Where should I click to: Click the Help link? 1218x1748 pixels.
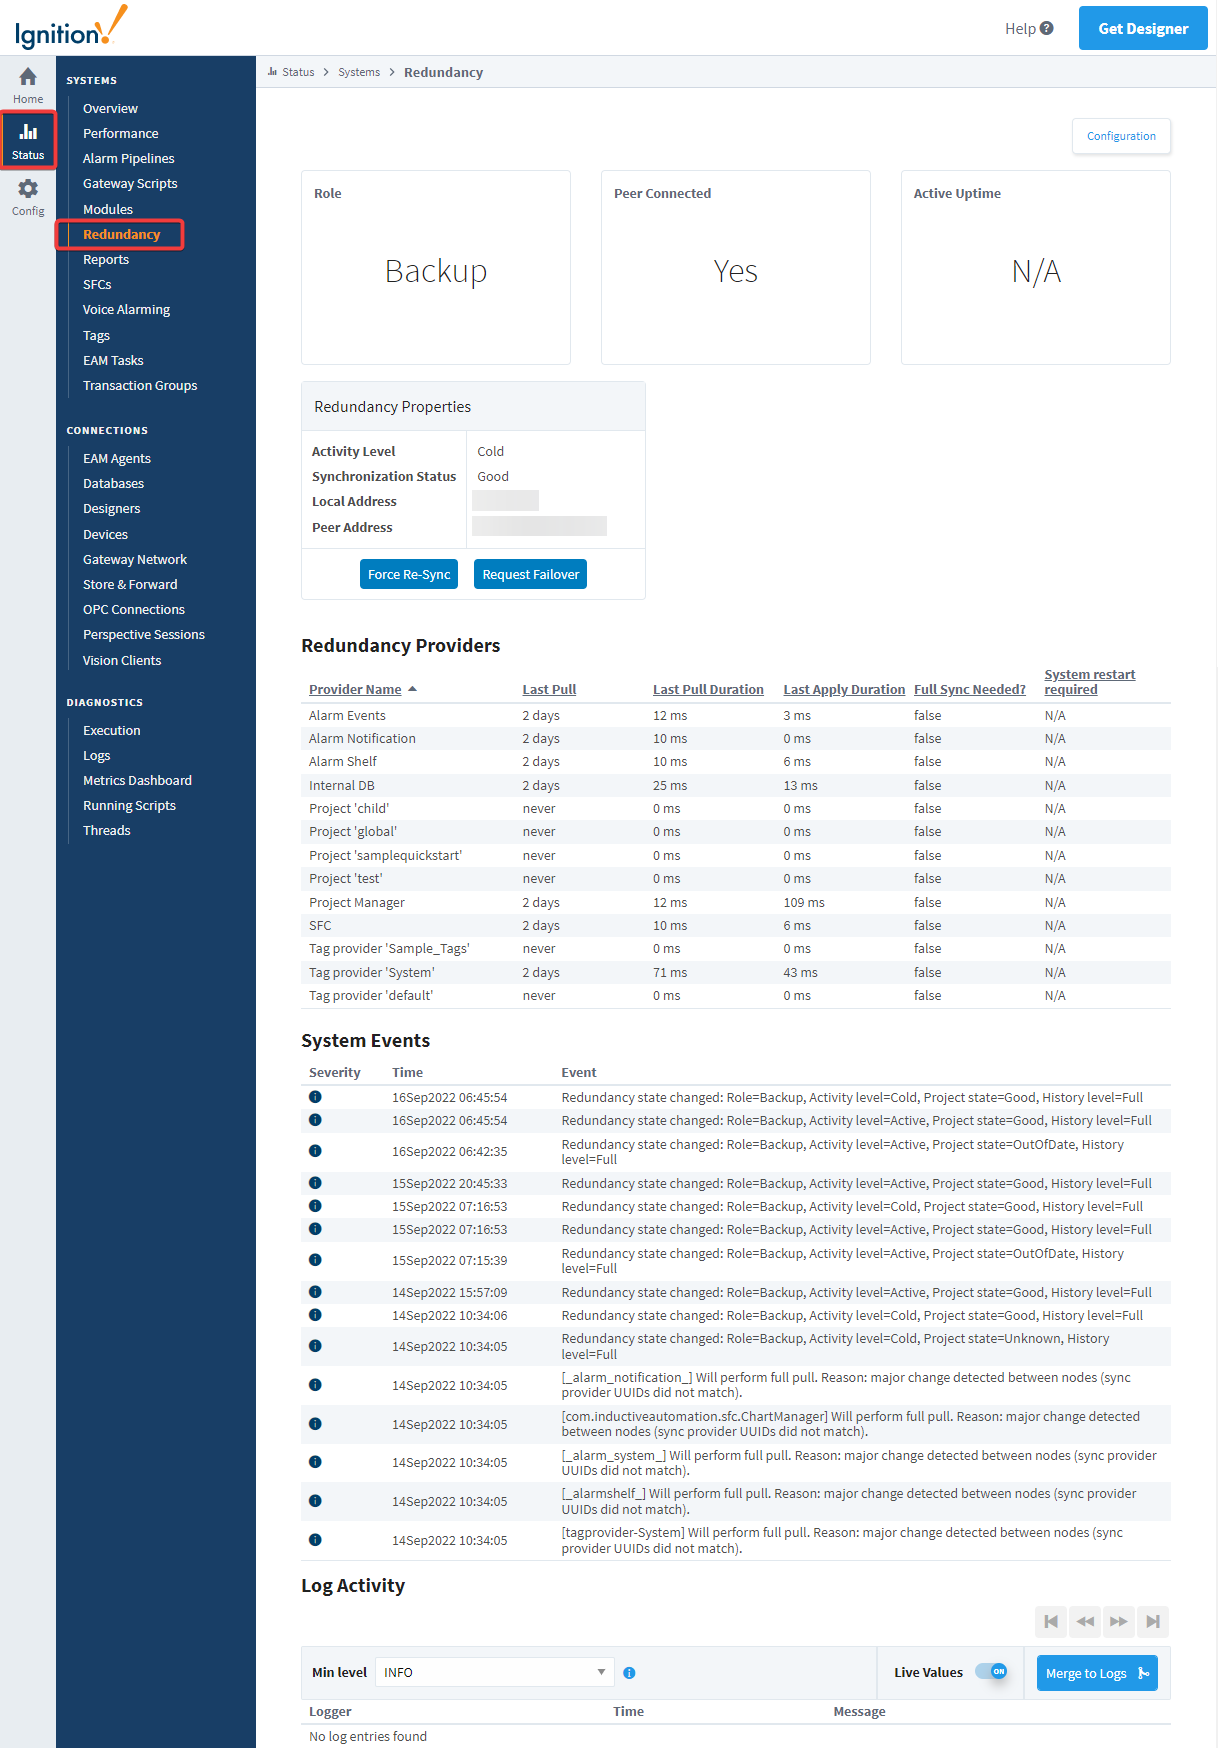(1020, 28)
